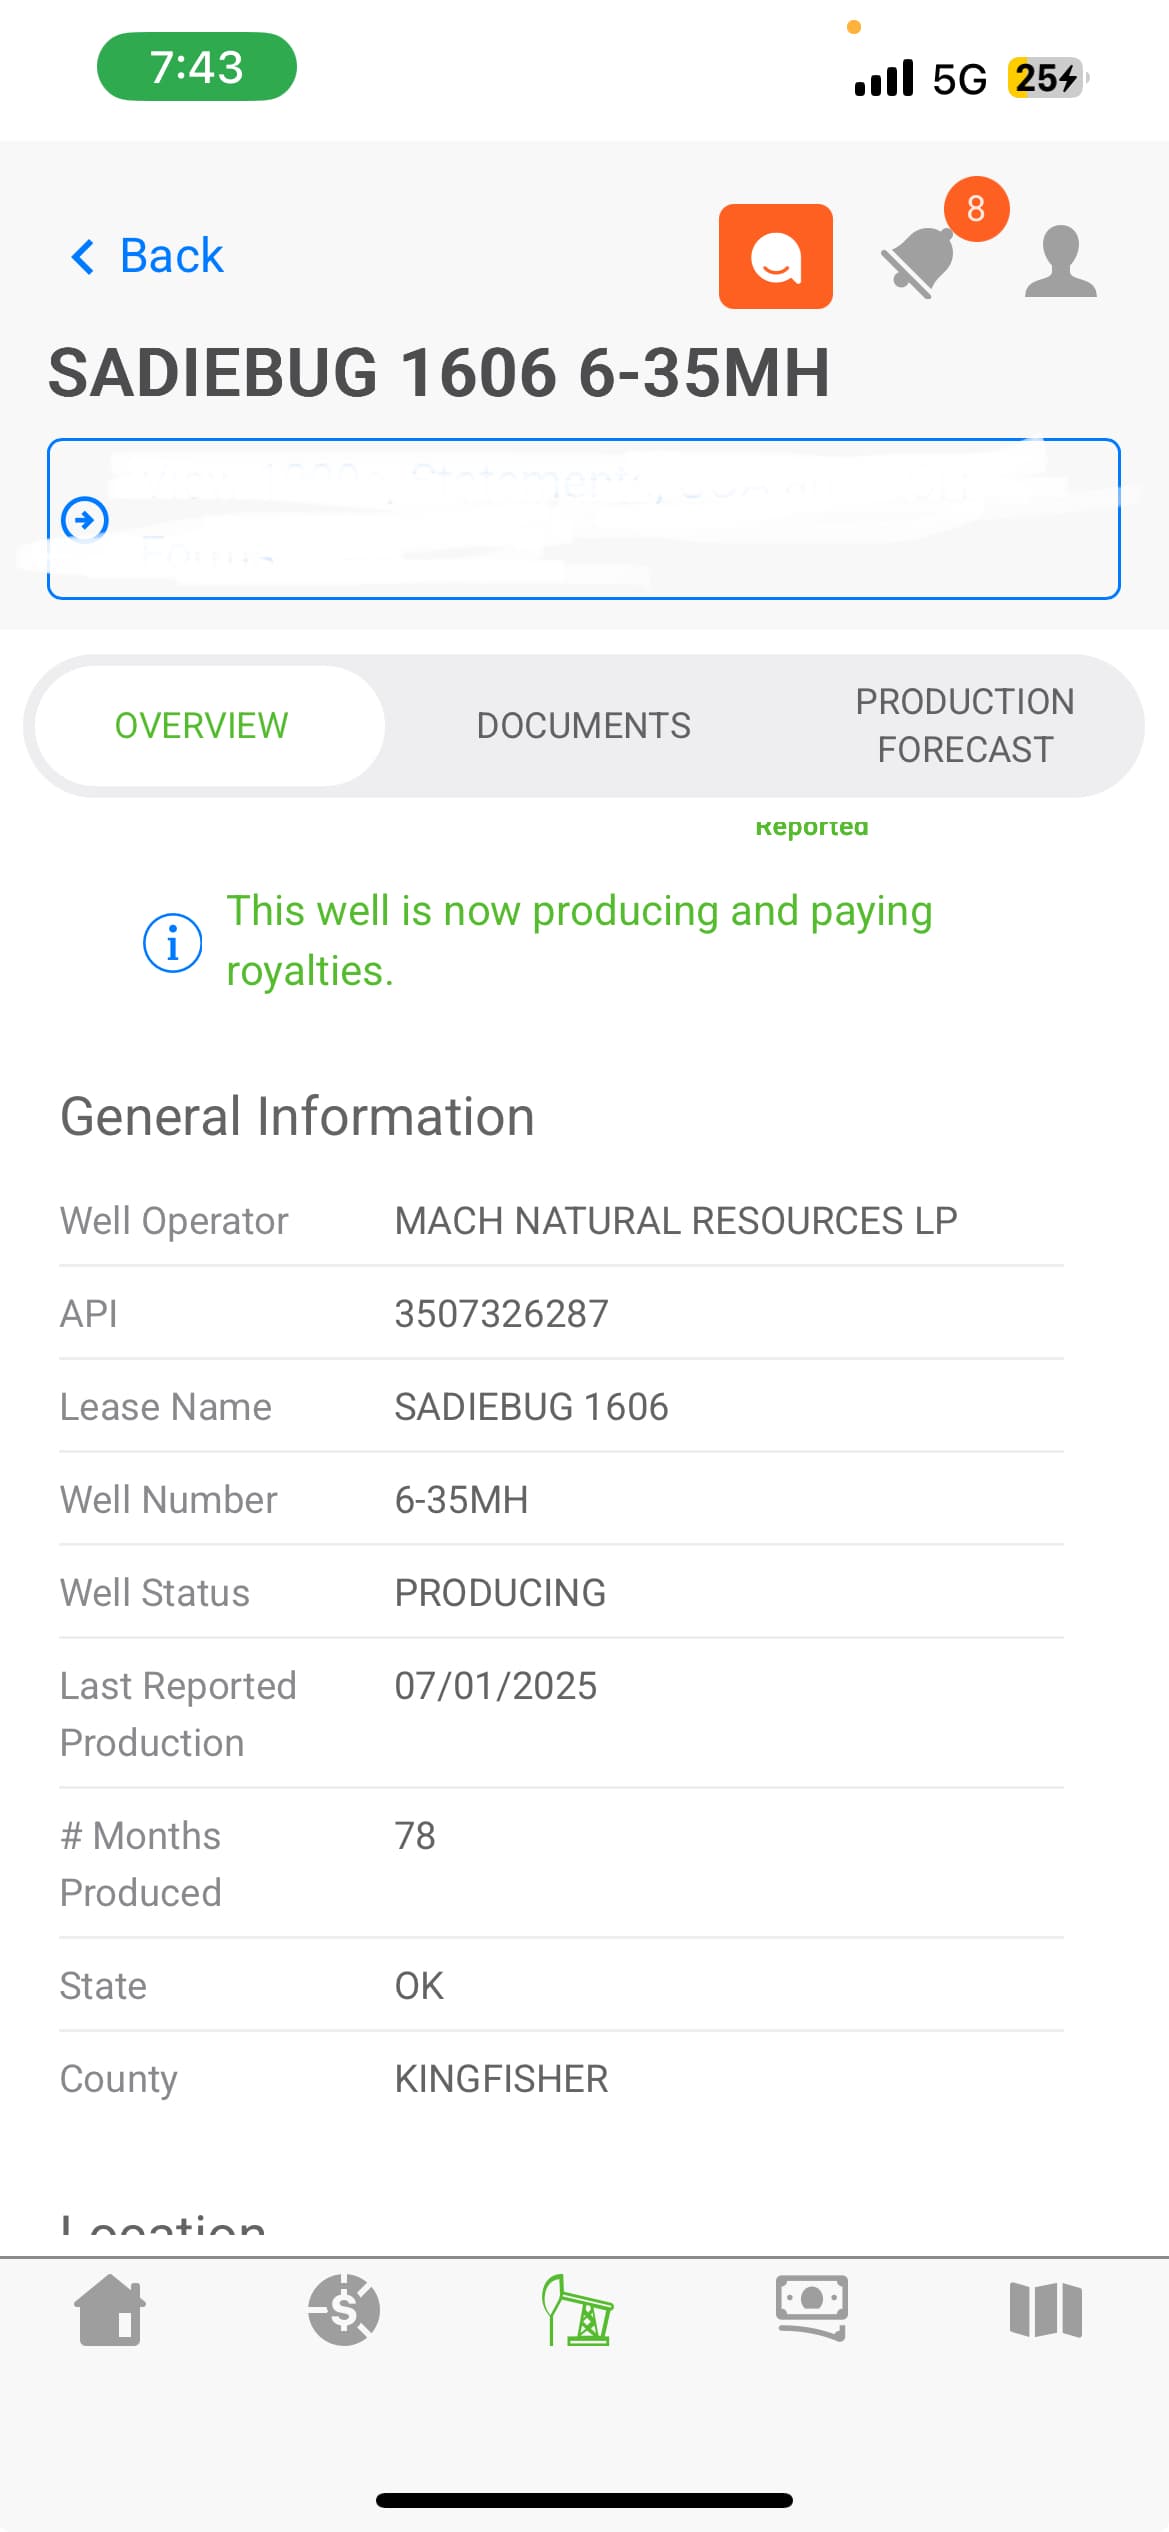Image resolution: width=1169 pixels, height=2532 pixels.
Task: Go Back to previous screen
Action: [x=171, y=256]
